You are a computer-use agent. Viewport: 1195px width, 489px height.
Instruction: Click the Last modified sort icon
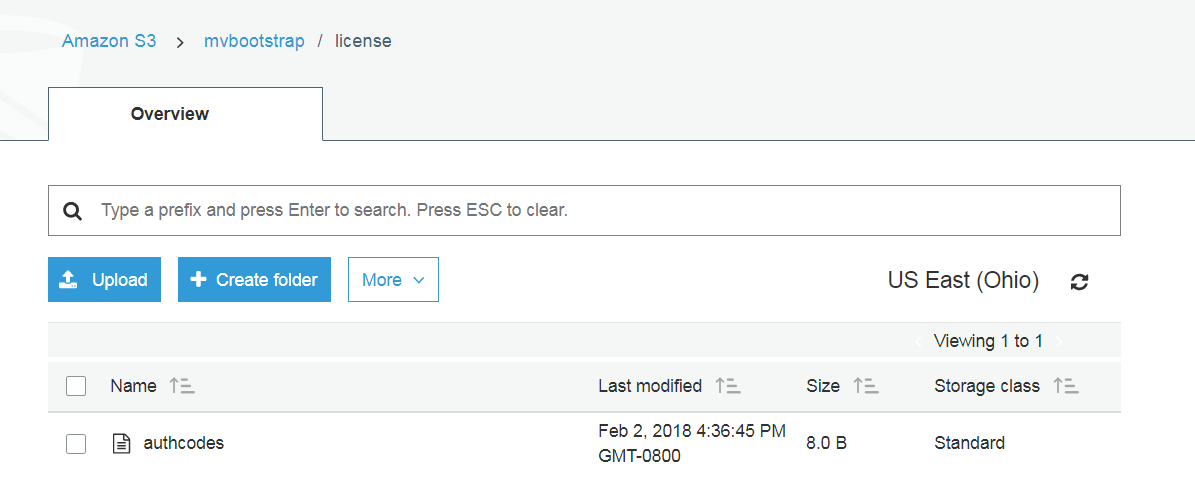[x=727, y=386]
